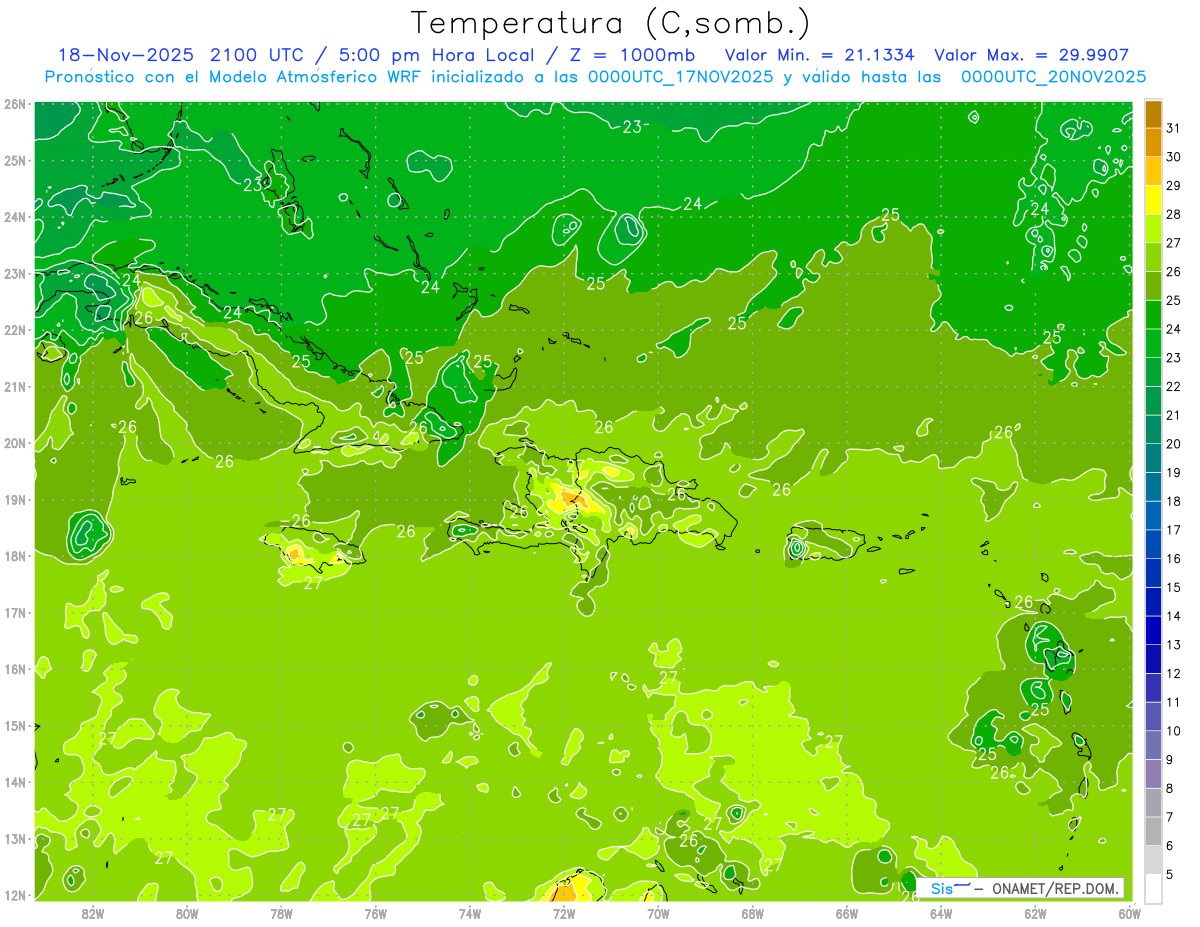Click the colorbar scale label 18
Screen dimensions: 1200x927
coord(1173,501)
